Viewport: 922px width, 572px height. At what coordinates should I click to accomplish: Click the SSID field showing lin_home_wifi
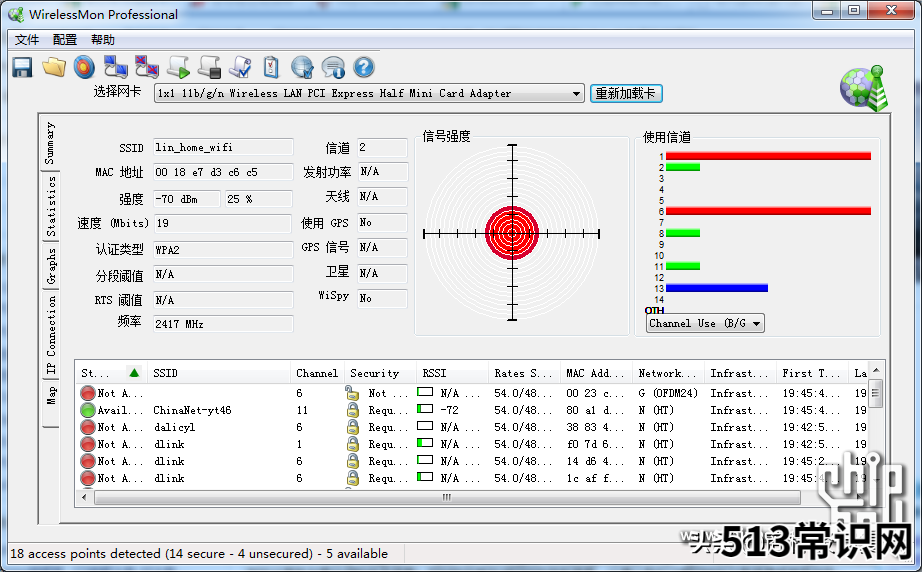(223, 148)
